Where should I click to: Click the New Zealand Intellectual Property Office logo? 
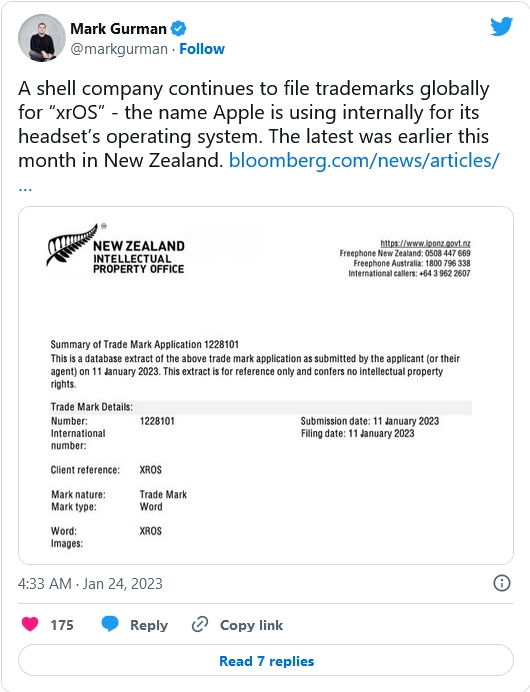[116, 249]
